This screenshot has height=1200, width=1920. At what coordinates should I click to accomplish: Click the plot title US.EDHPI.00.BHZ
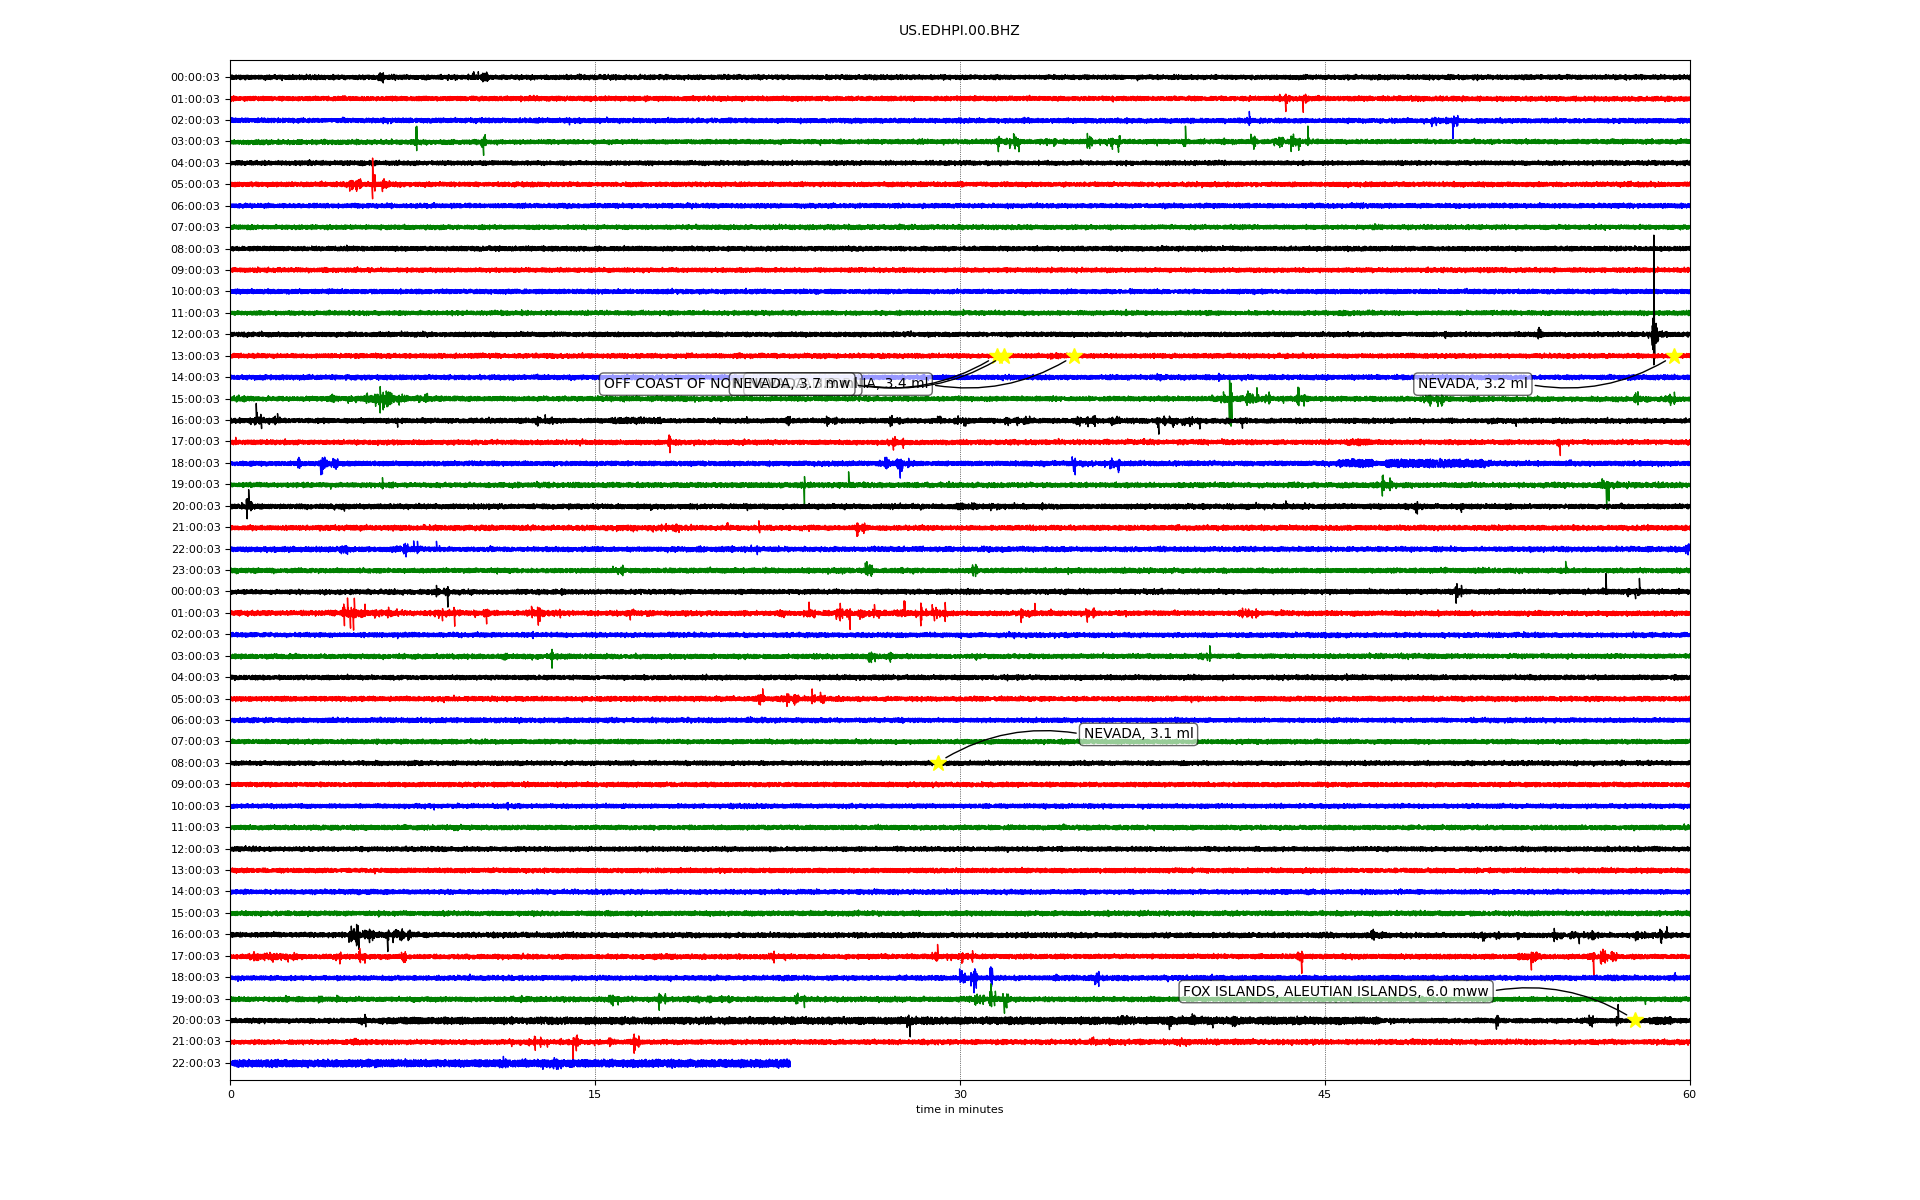pos(959,31)
